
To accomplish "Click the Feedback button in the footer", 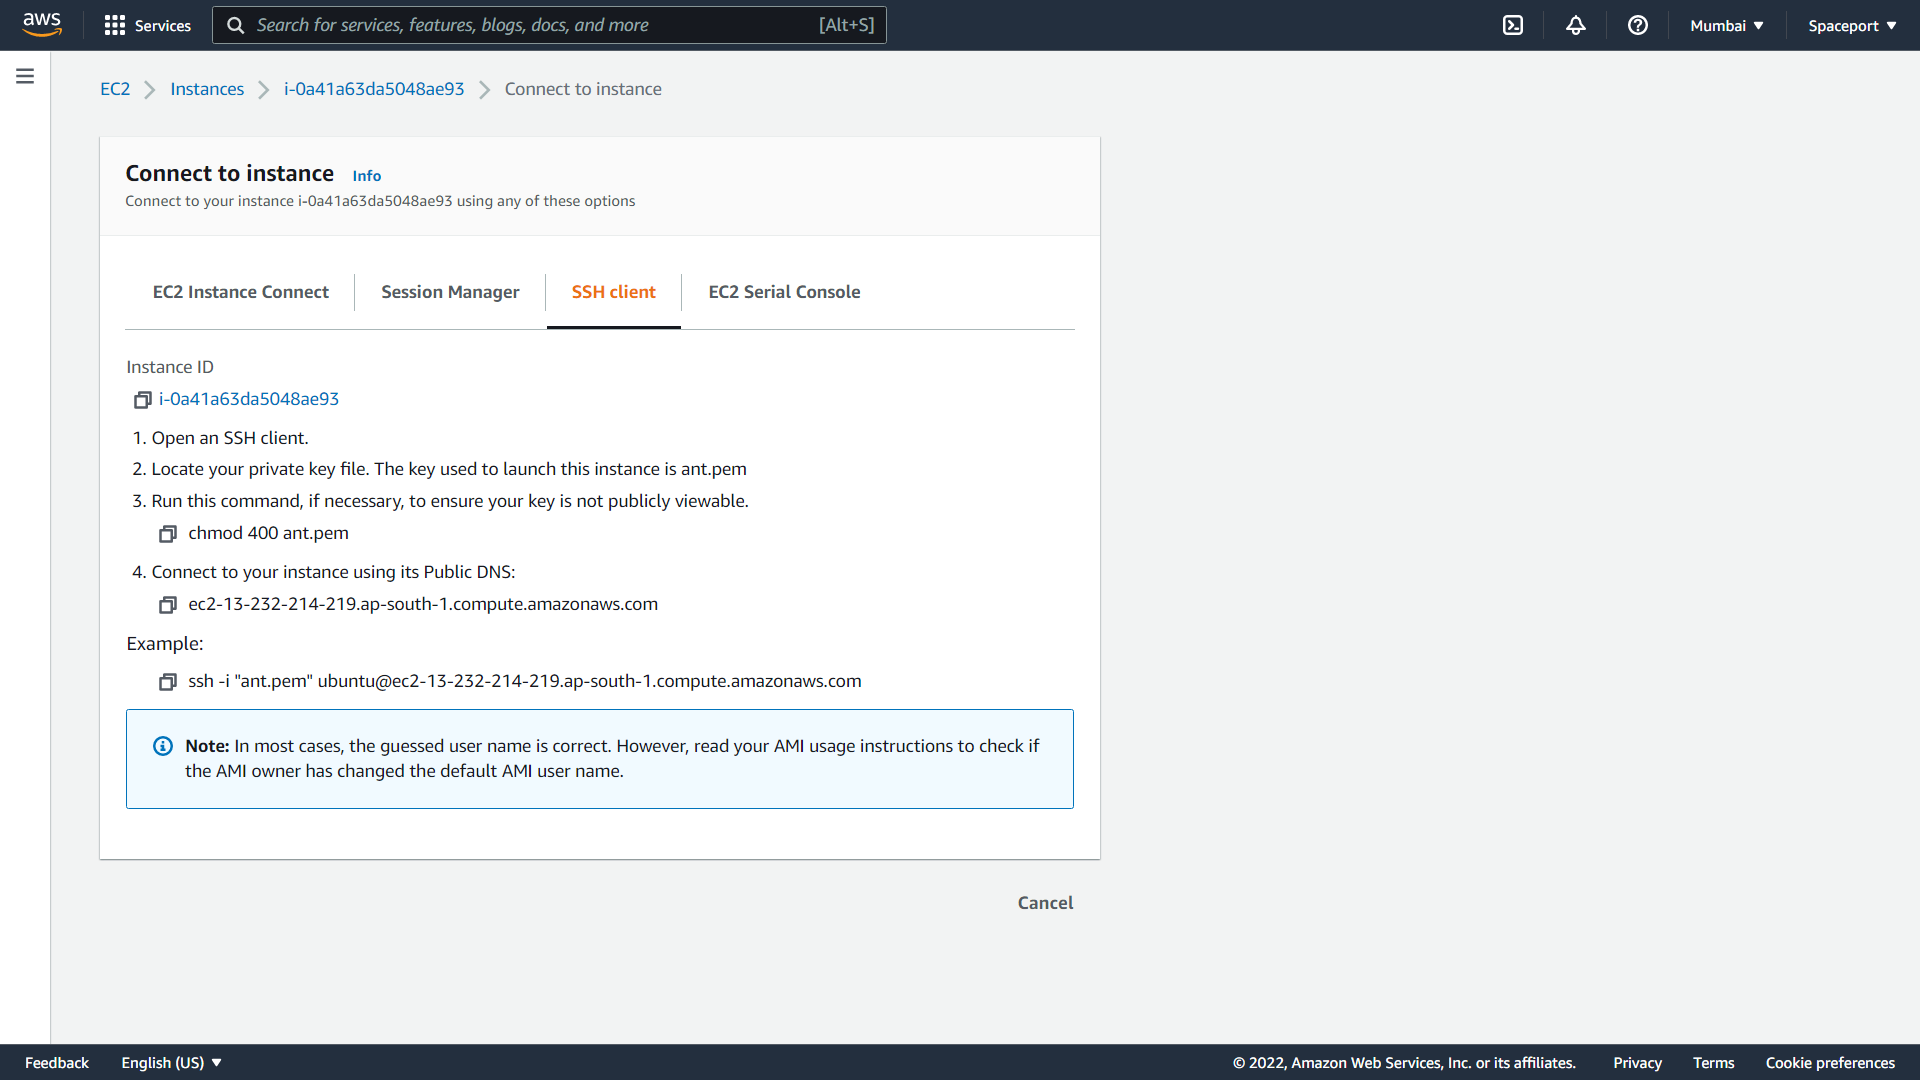I will click(57, 1062).
